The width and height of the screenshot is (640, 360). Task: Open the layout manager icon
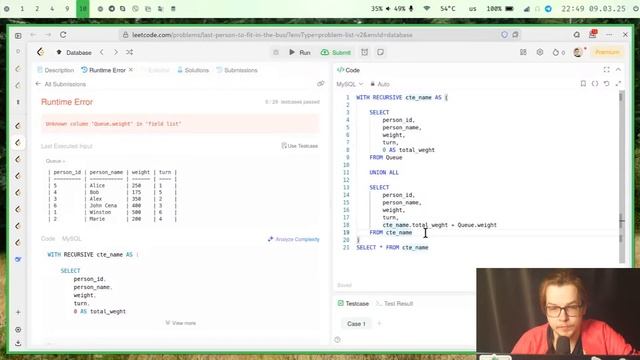[523, 52]
